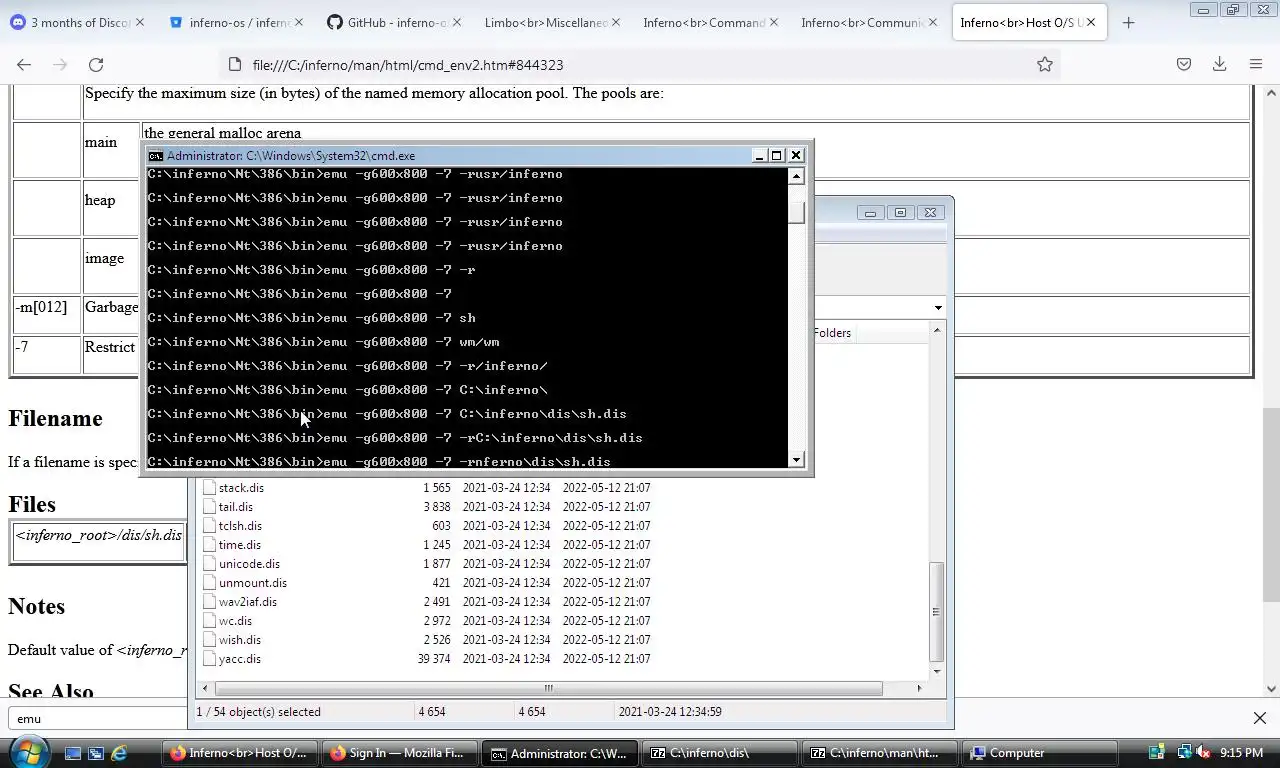This screenshot has width=1280, height=768.
Task: Select the 'tclsh.dis' file in 7-Zip
Action: 240,526
